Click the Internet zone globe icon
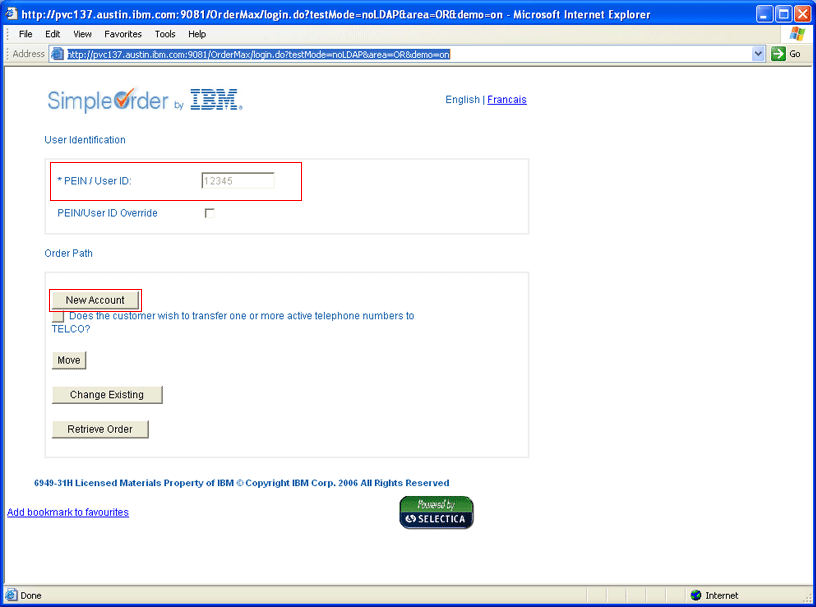The width and height of the screenshot is (816, 607). pyautogui.click(x=696, y=595)
